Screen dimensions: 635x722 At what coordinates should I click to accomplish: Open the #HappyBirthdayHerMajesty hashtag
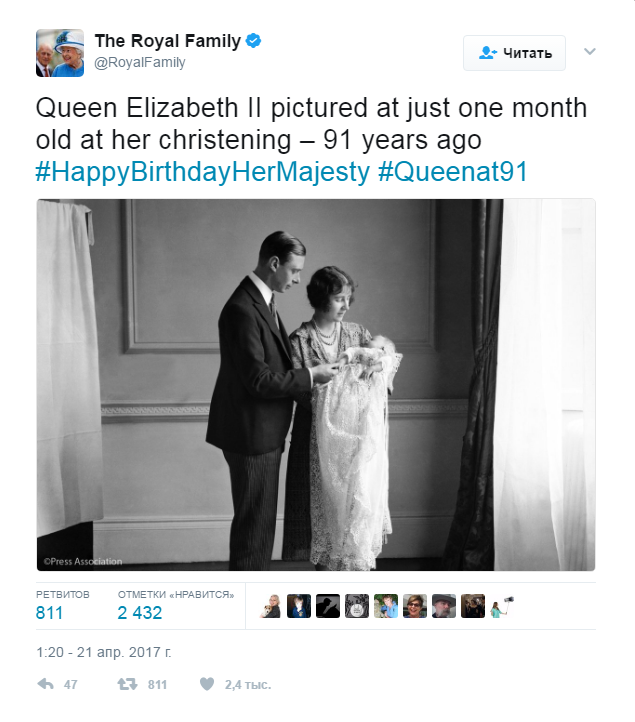coord(202,172)
